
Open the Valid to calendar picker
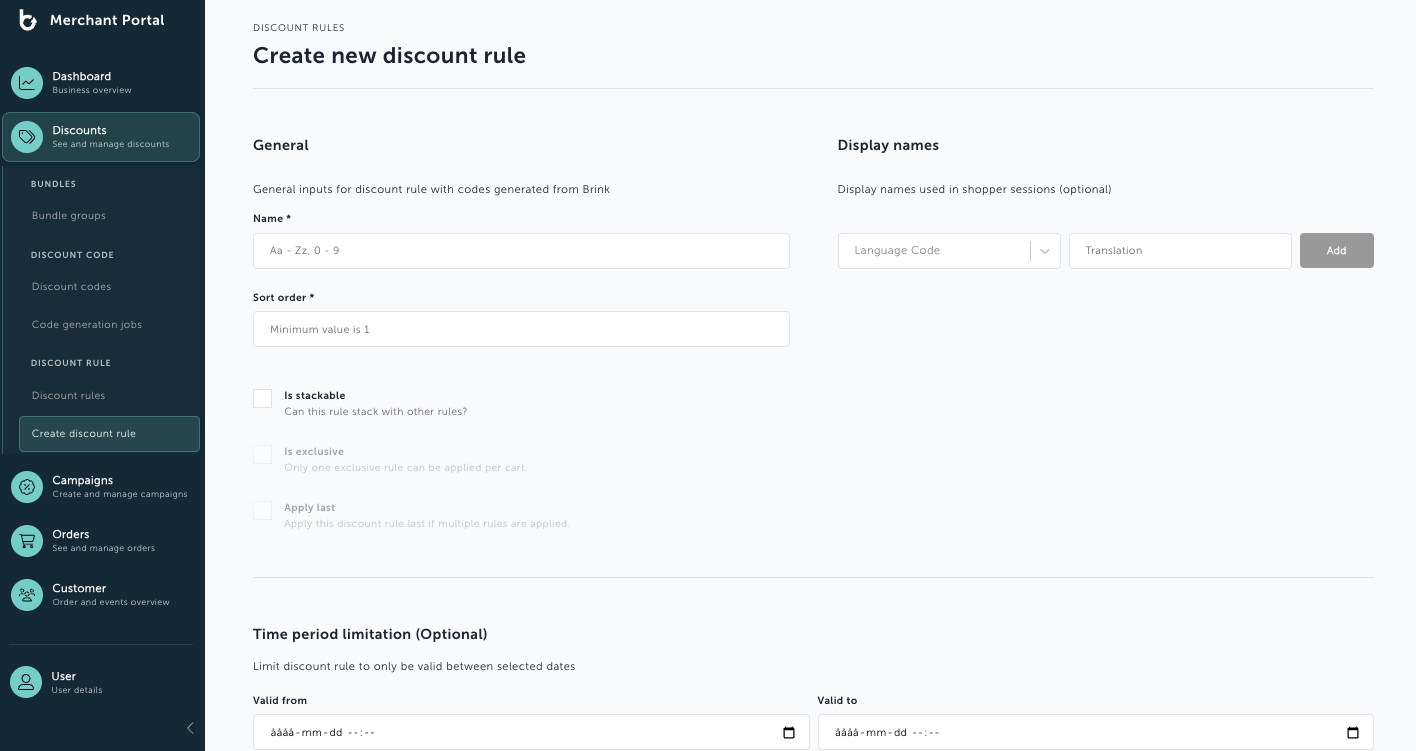pos(1353,733)
